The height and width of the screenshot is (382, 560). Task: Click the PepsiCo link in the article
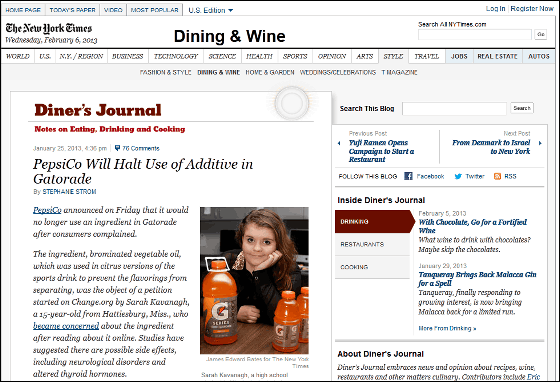47,210
